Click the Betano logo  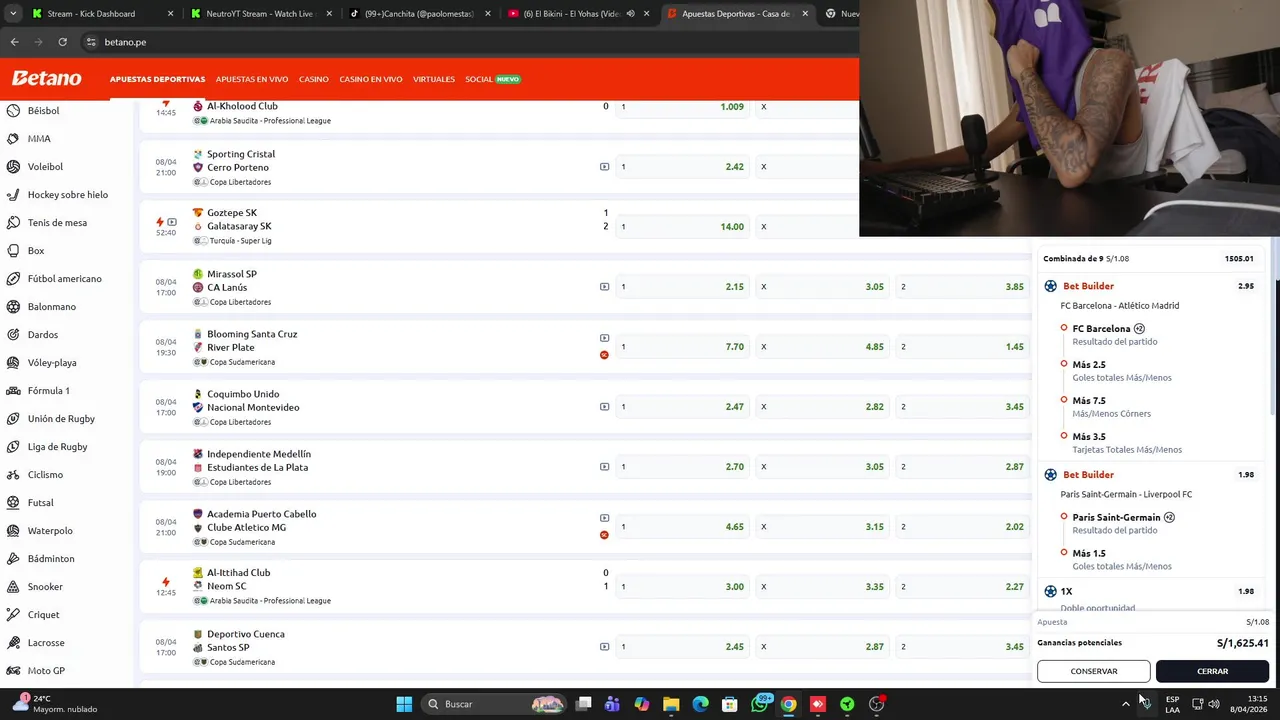point(46,79)
